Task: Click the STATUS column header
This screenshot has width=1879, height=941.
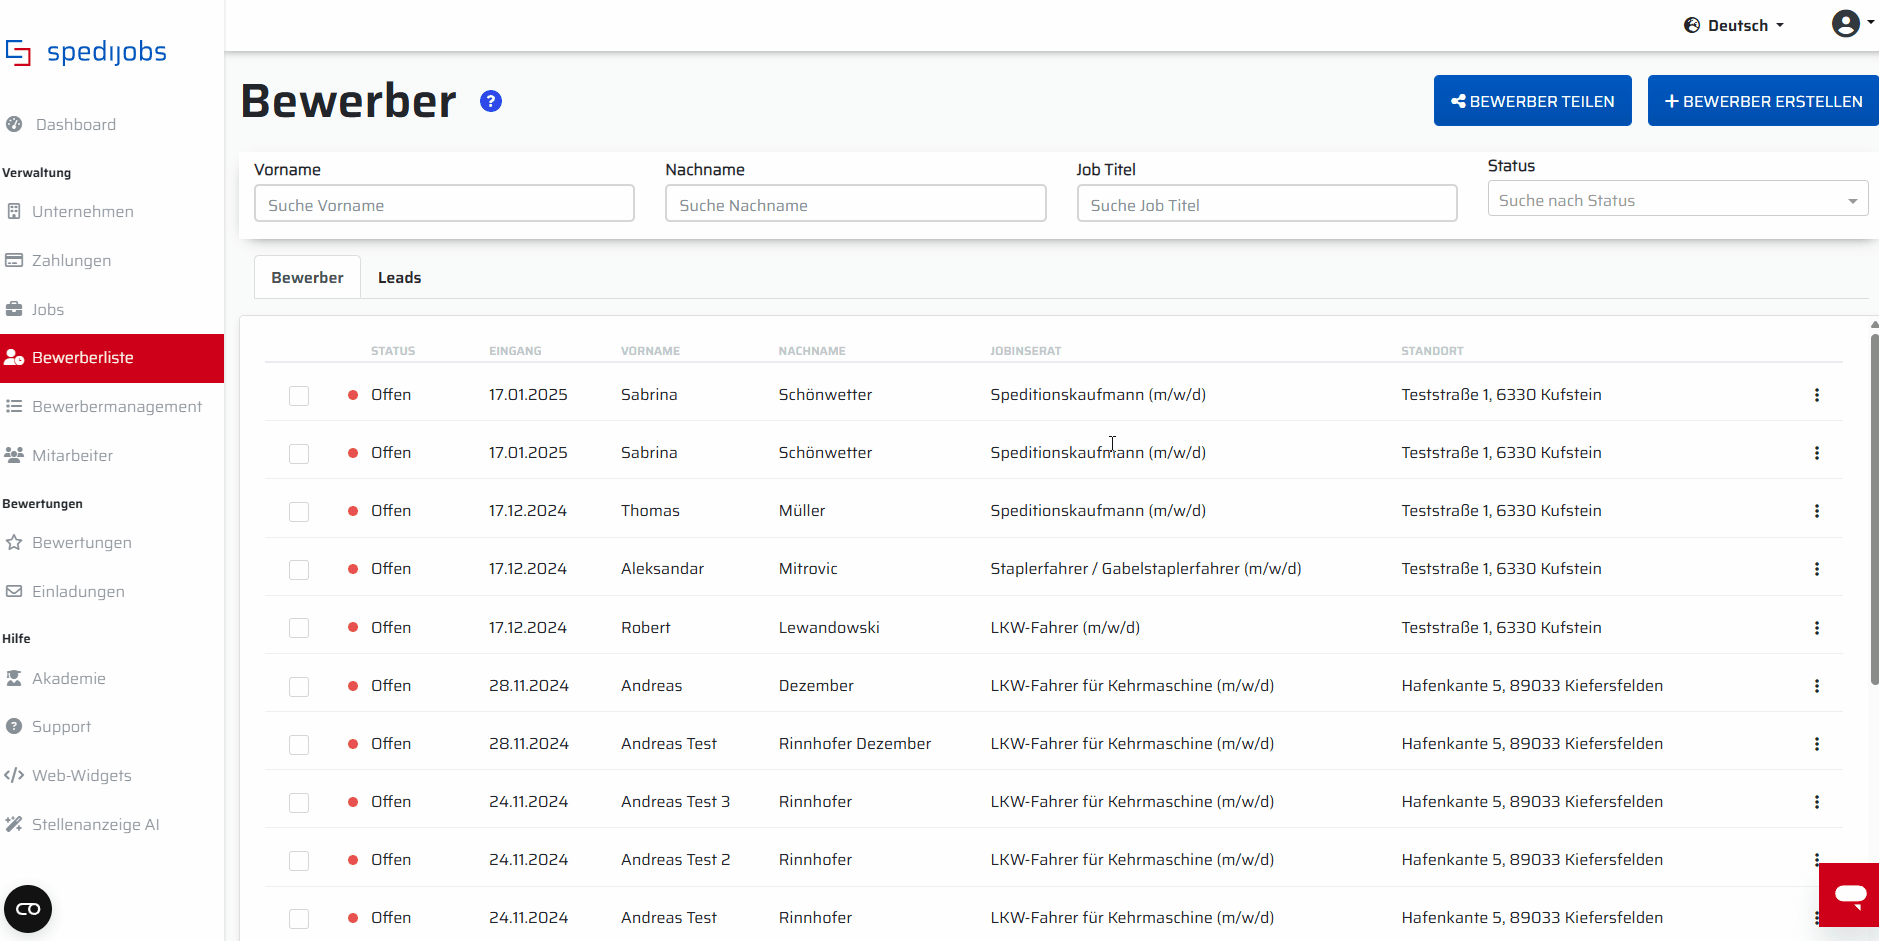Action: [393, 351]
